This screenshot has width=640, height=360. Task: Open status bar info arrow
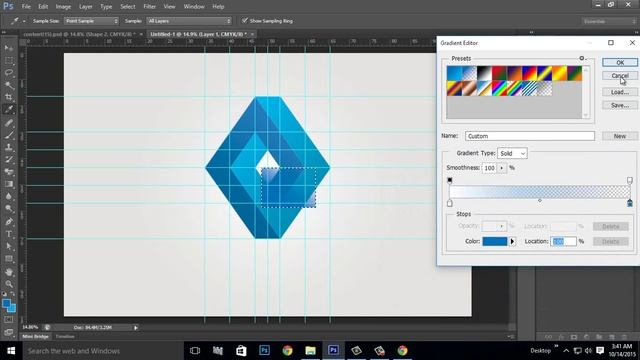click(x=136, y=327)
